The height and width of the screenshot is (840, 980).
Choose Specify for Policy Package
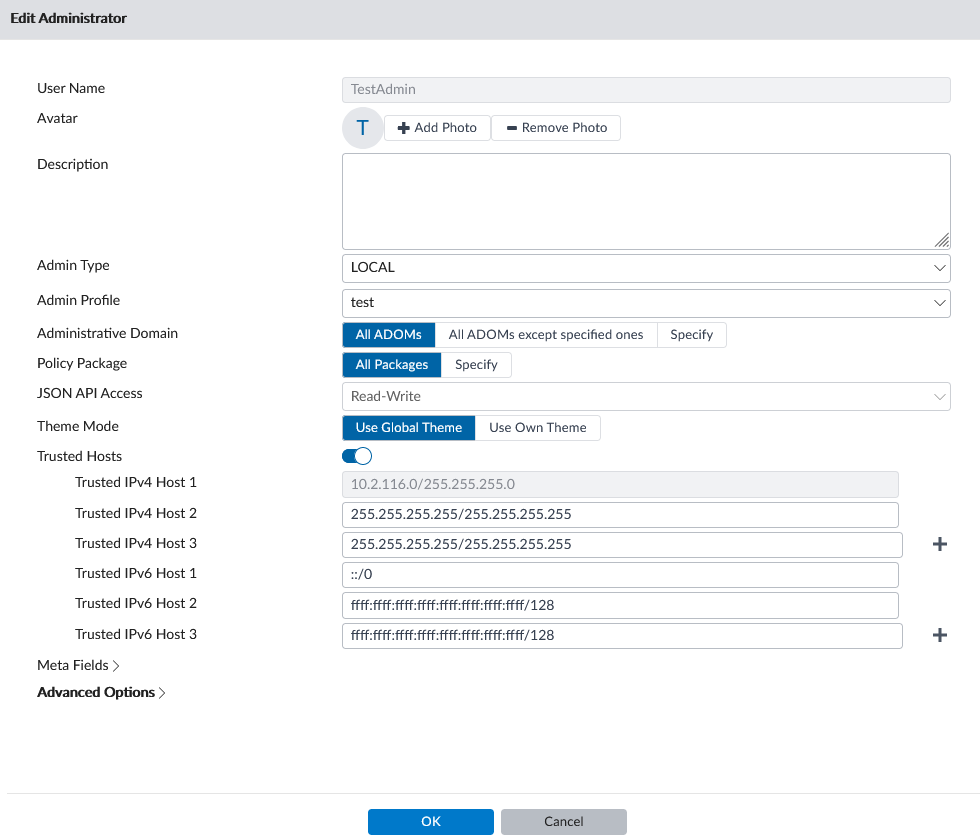click(476, 365)
